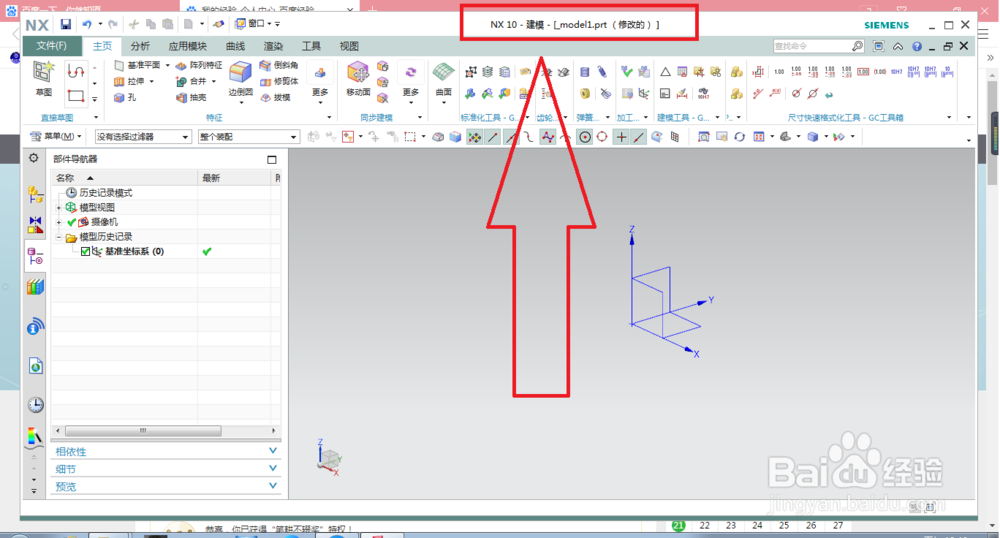Open the 菜单(M) dropdown
Image resolution: width=1000 pixels, height=538 pixels.
57,136
